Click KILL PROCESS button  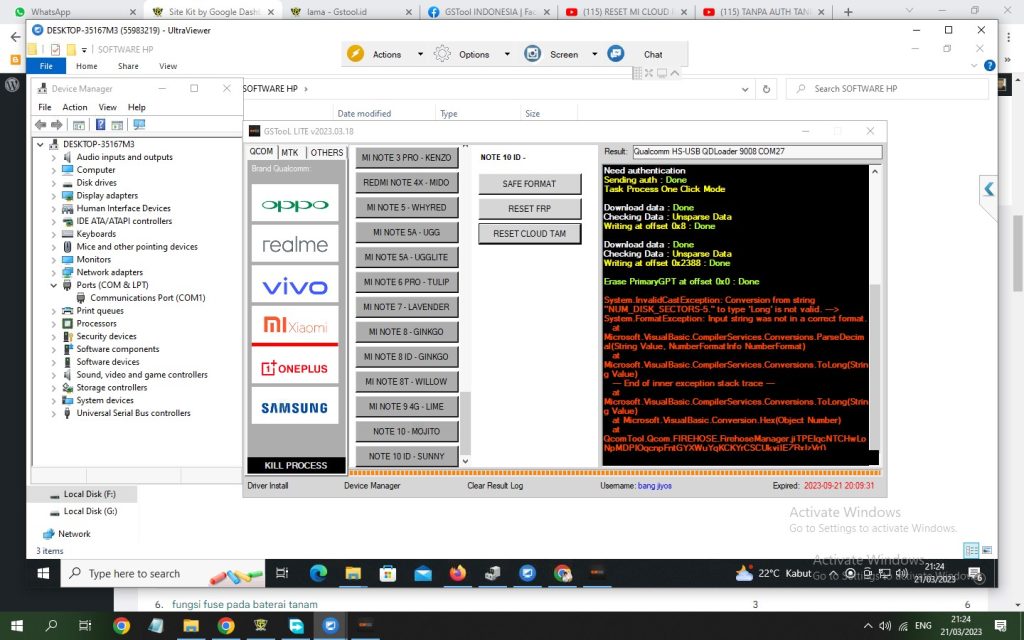pyautogui.click(x=296, y=465)
